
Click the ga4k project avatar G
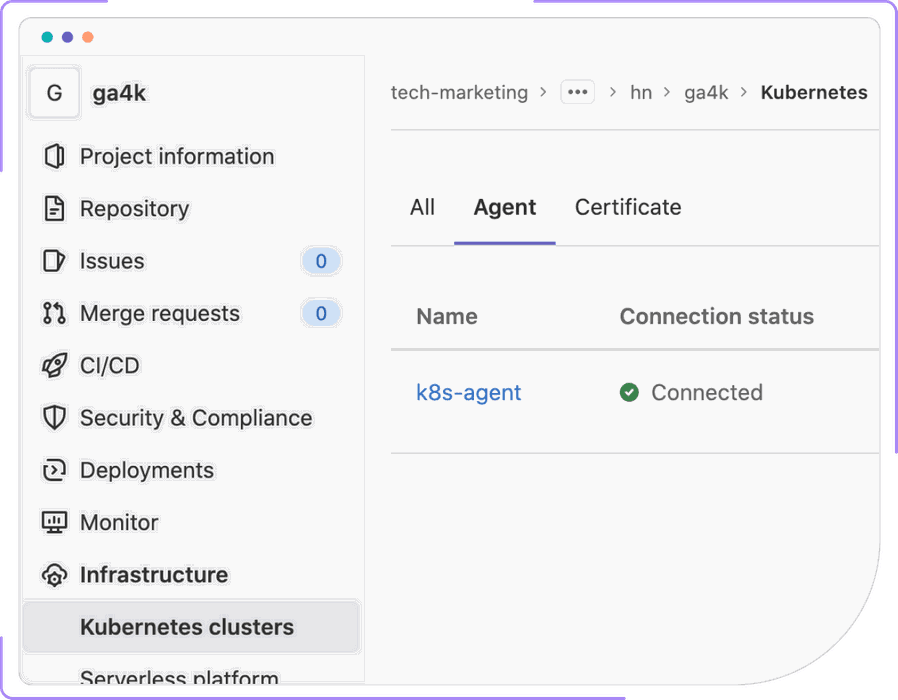click(x=54, y=93)
